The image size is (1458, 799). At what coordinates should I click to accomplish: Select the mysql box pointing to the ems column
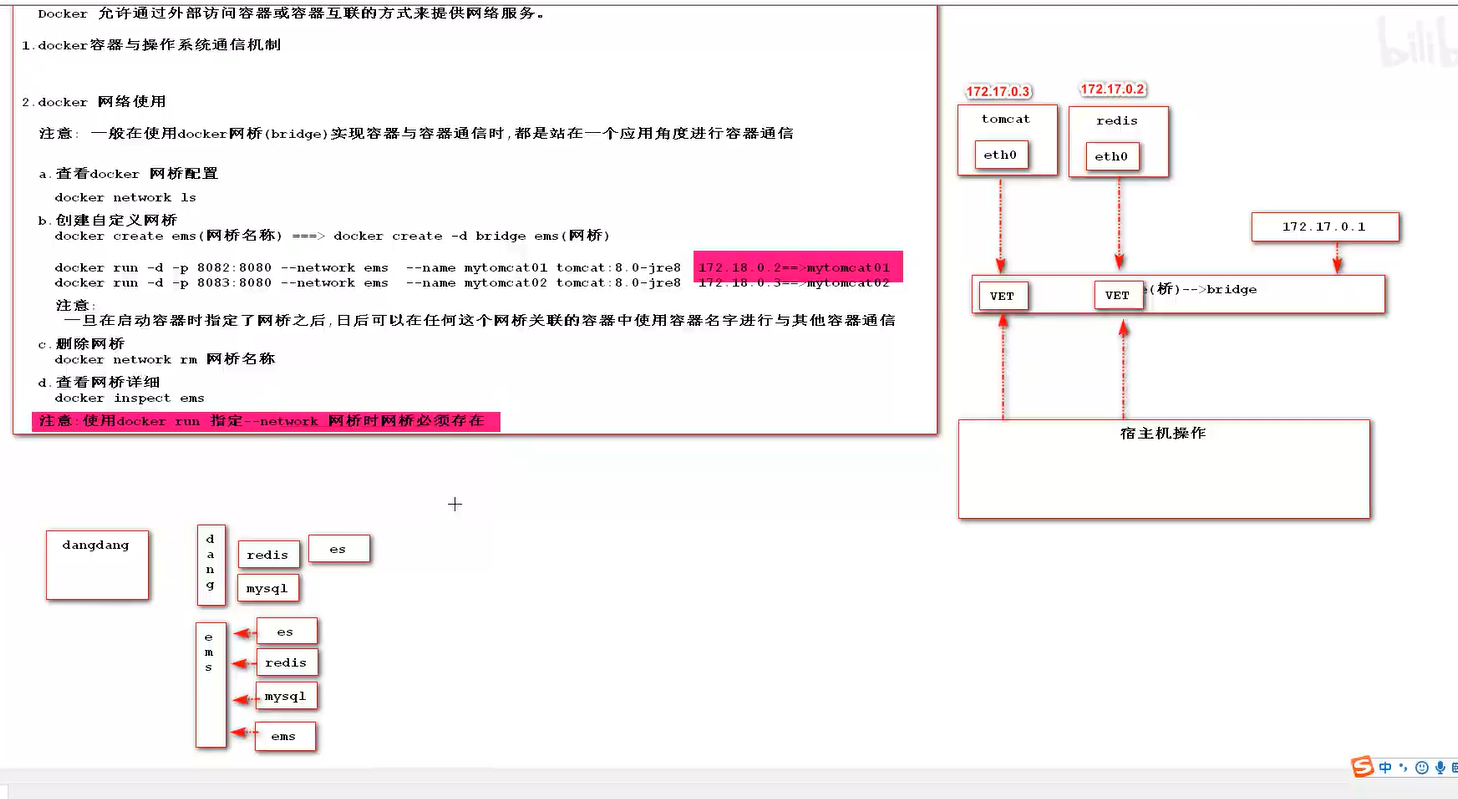[x=286, y=696]
